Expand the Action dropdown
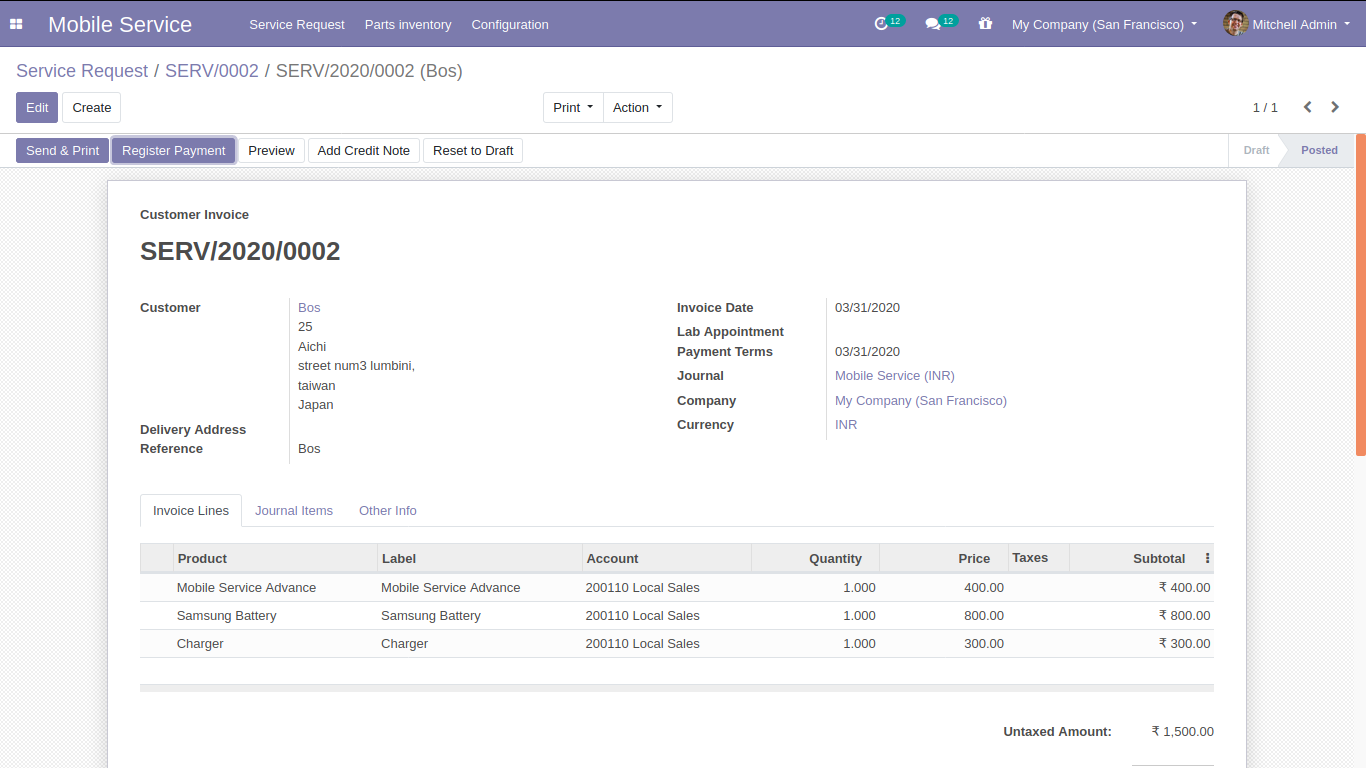Viewport: 1366px width, 768px height. [637, 107]
